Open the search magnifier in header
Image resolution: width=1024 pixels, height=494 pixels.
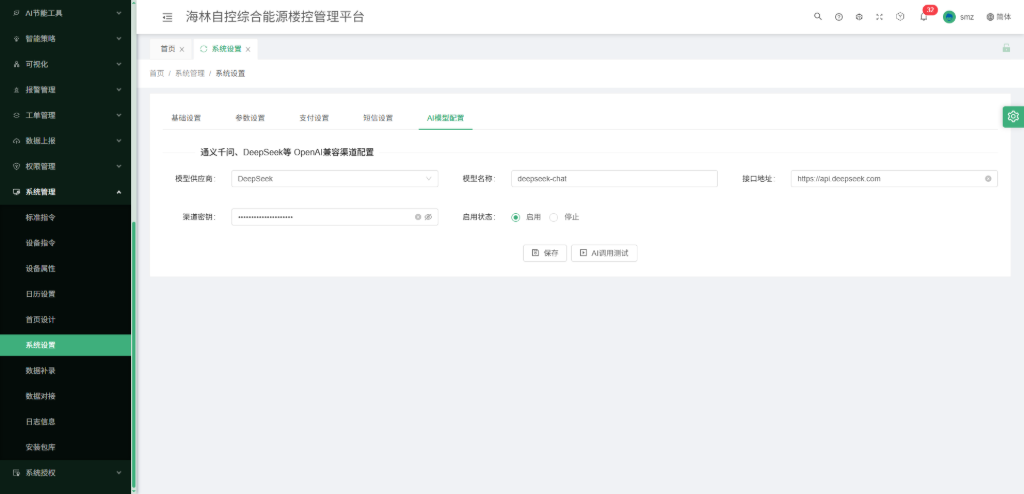coord(818,17)
